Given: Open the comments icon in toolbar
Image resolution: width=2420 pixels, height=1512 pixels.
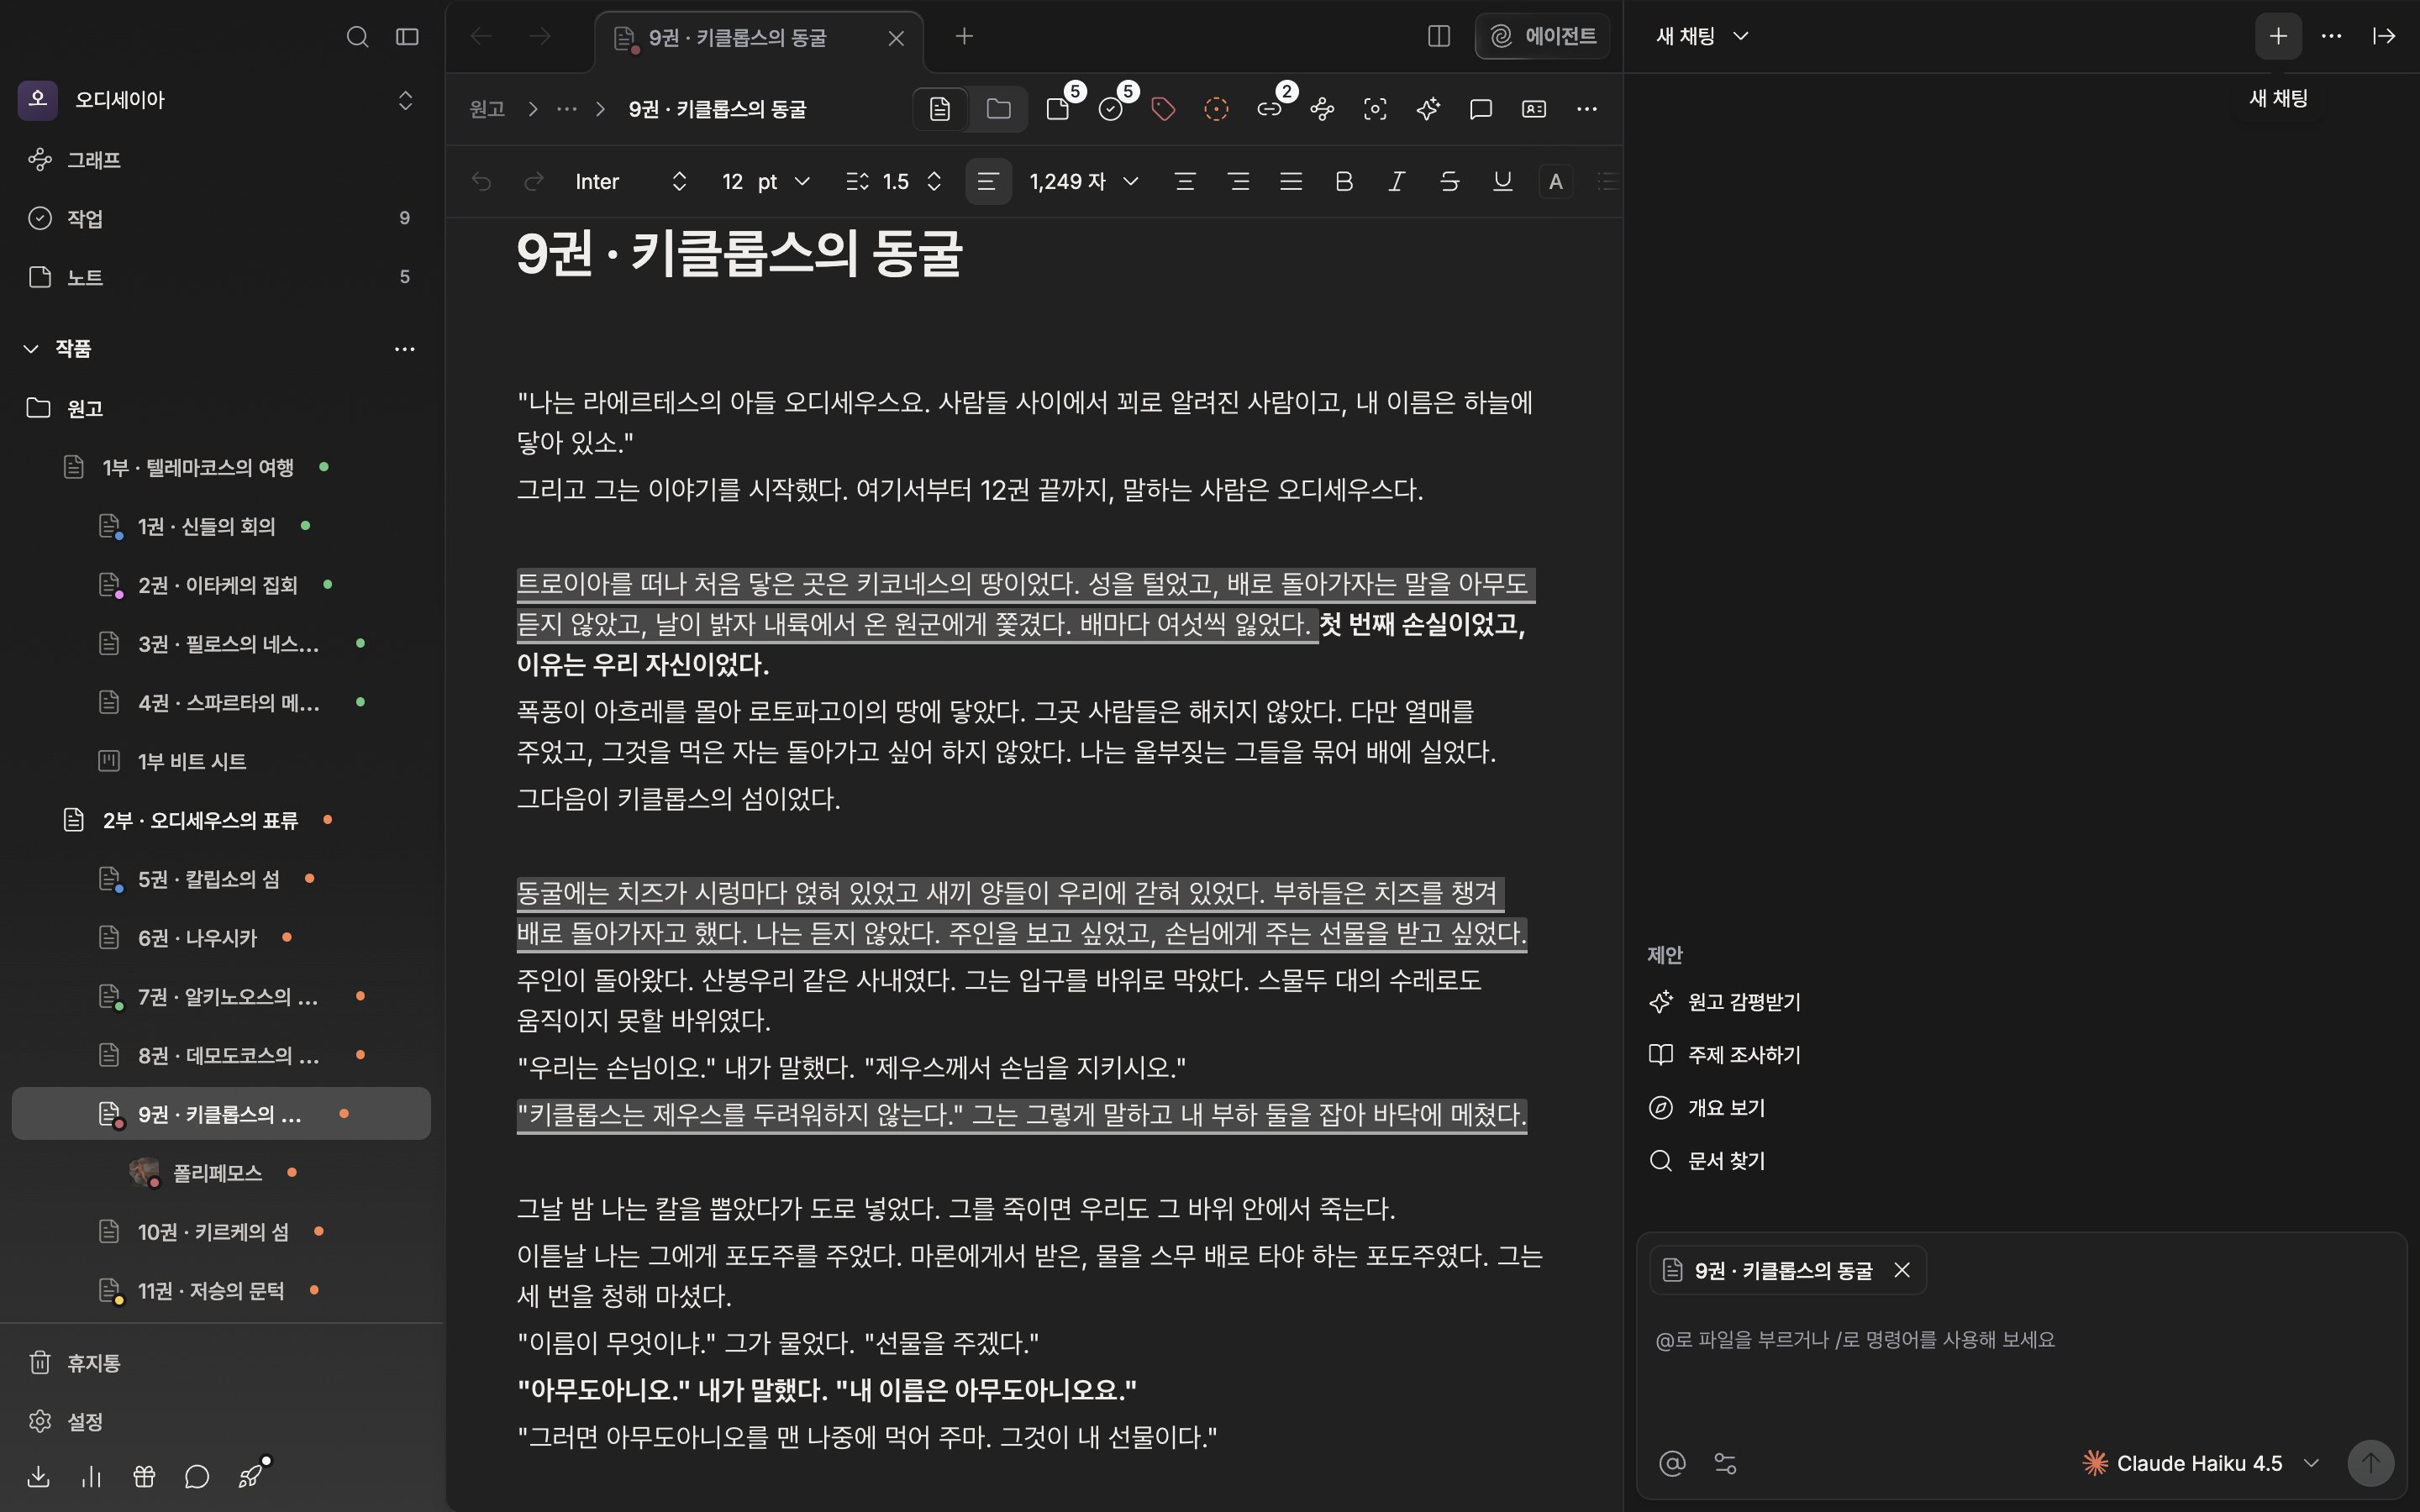Looking at the screenshot, I should [x=1481, y=109].
